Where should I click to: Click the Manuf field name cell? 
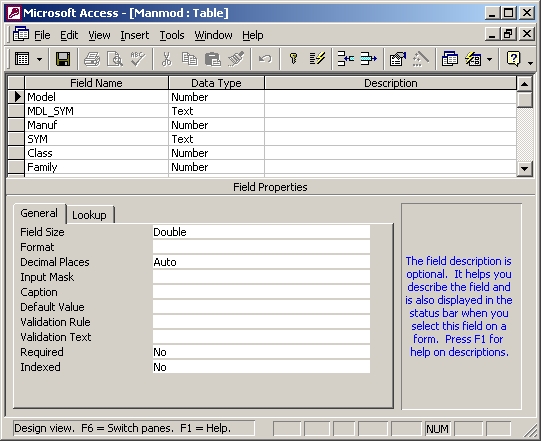coord(96,125)
